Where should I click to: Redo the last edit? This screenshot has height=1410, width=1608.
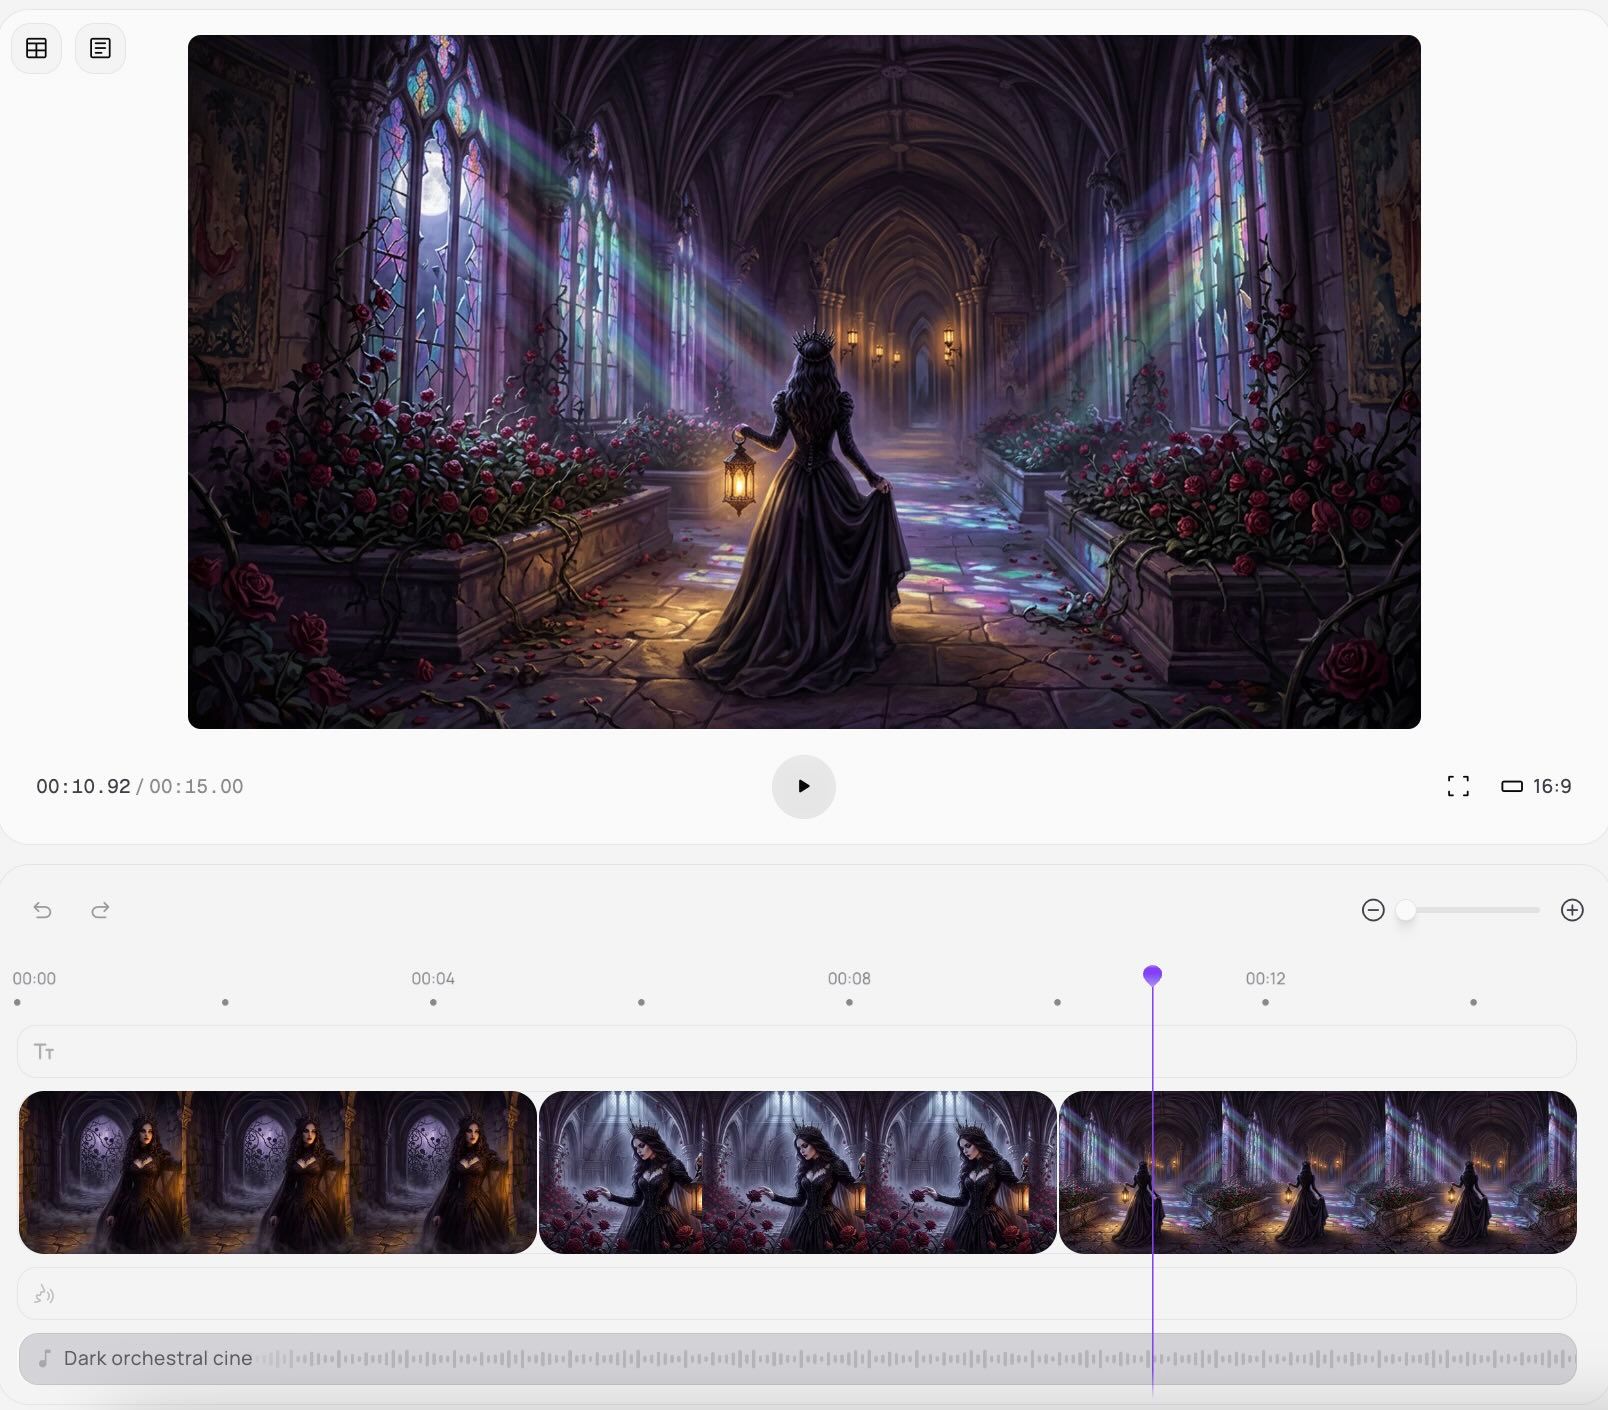coord(100,910)
